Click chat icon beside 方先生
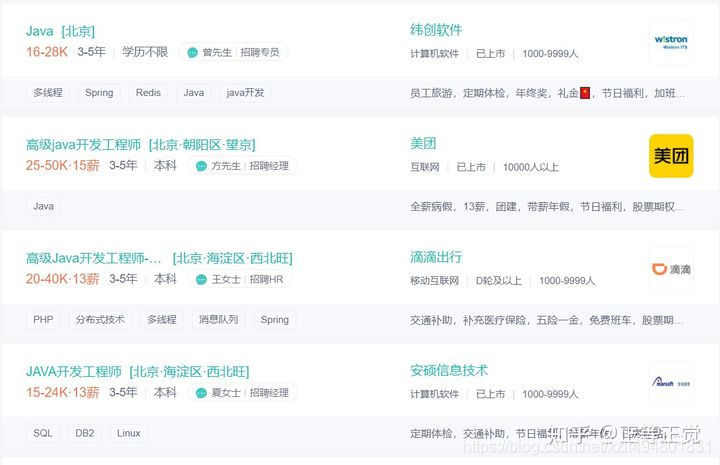 coord(202,166)
